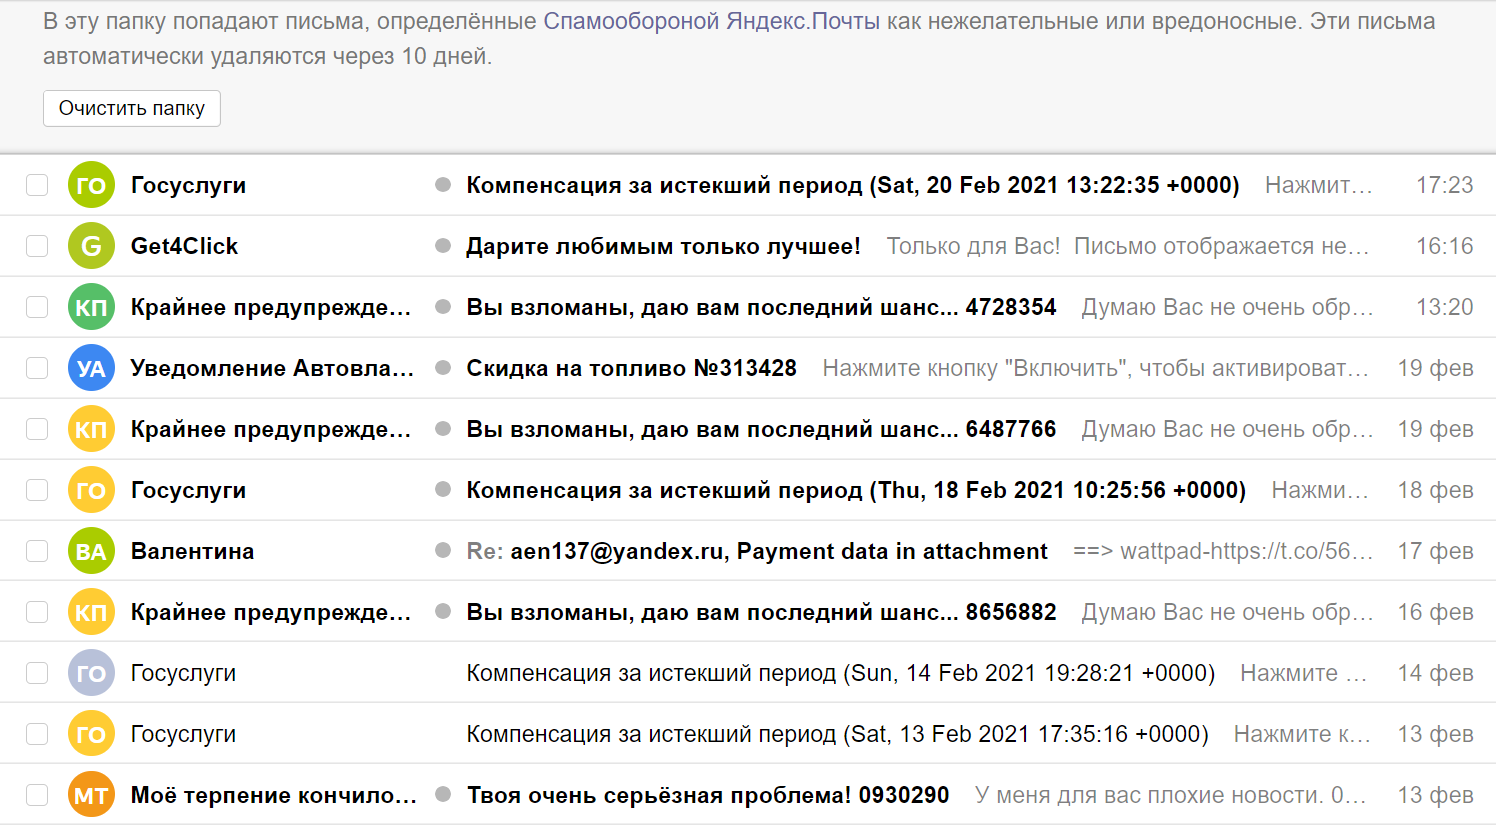Screen dimensions: 1496x830
Task: Open the Спамообороной Яндекс.Почты link
Action: click(711, 21)
